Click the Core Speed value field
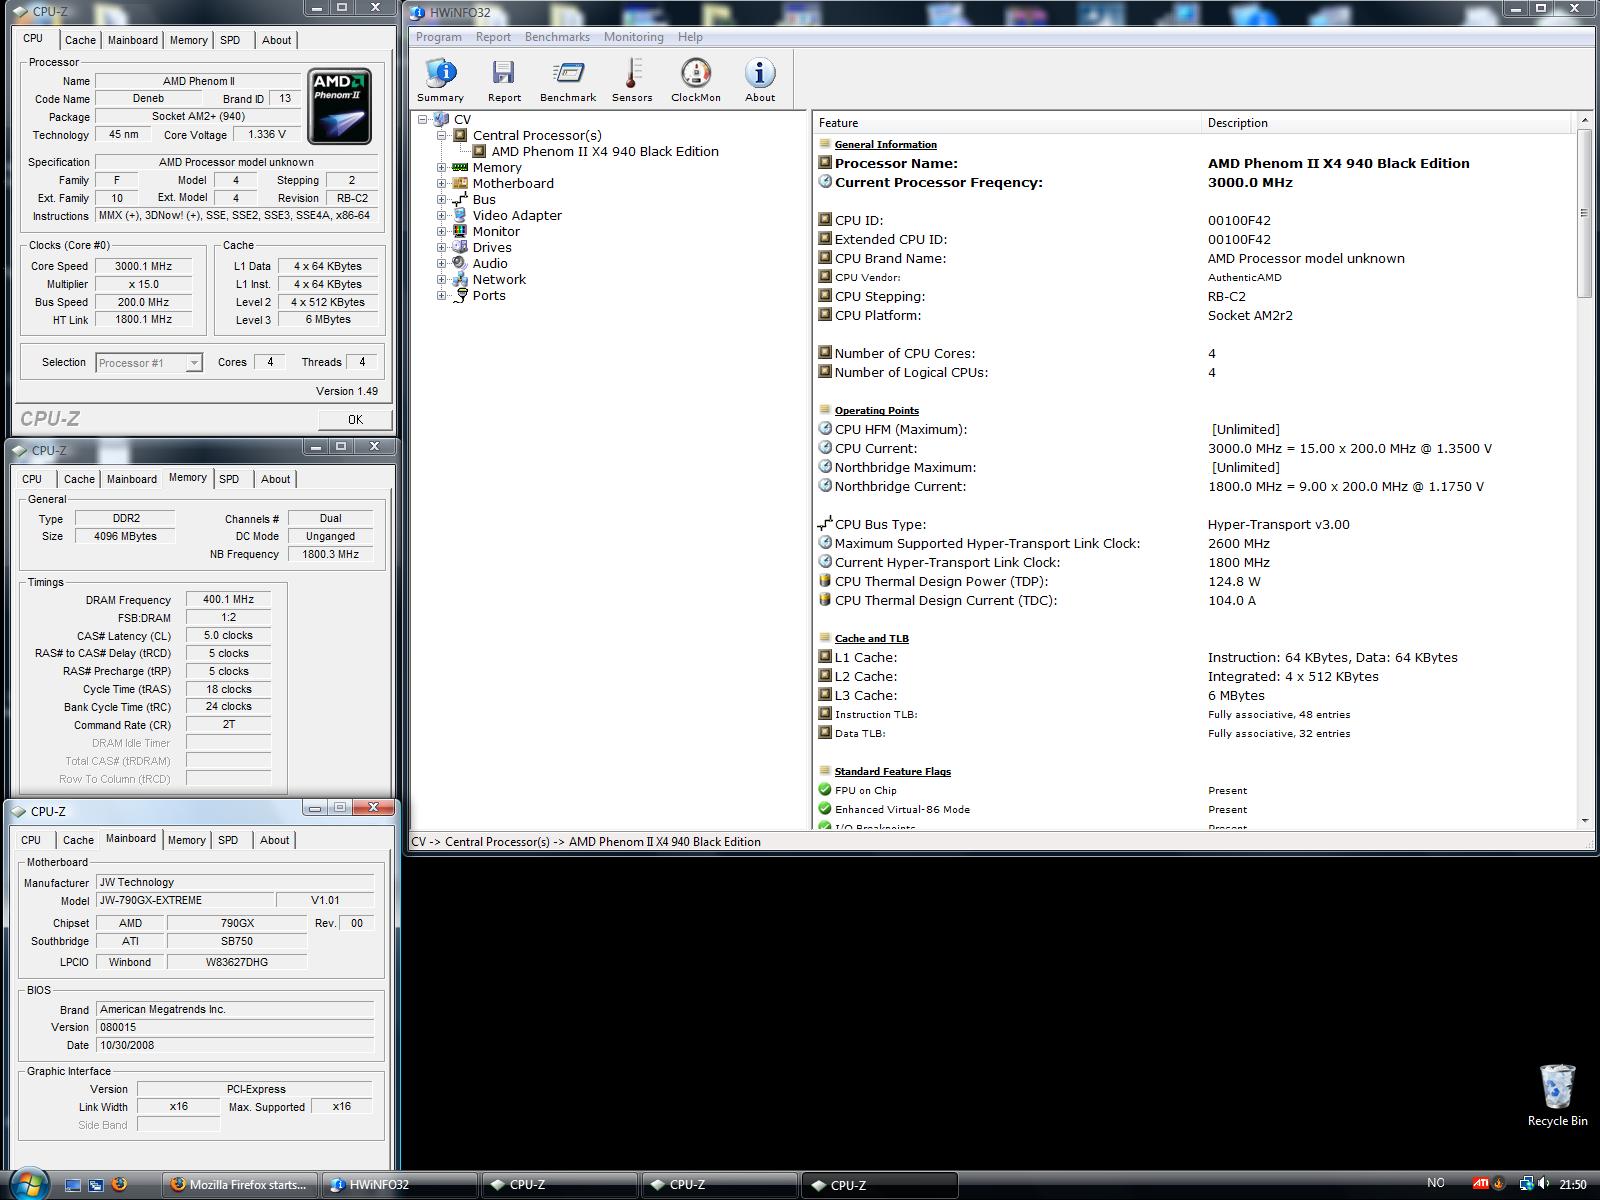The image size is (1600, 1200). coord(142,267)
